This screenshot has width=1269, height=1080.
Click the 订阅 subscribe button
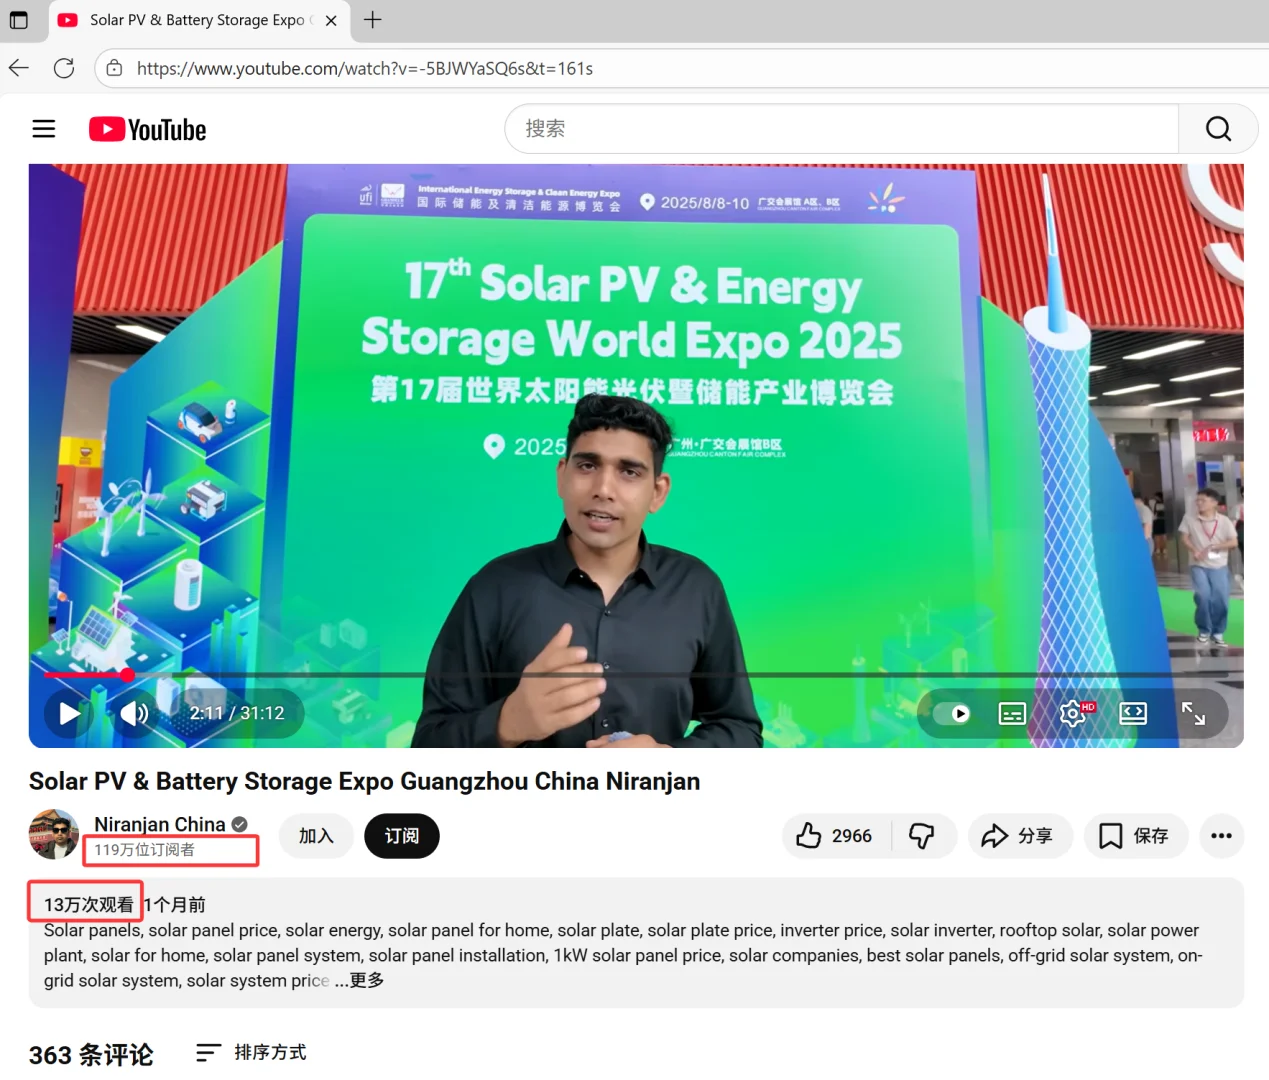click(x=402, y=836)
